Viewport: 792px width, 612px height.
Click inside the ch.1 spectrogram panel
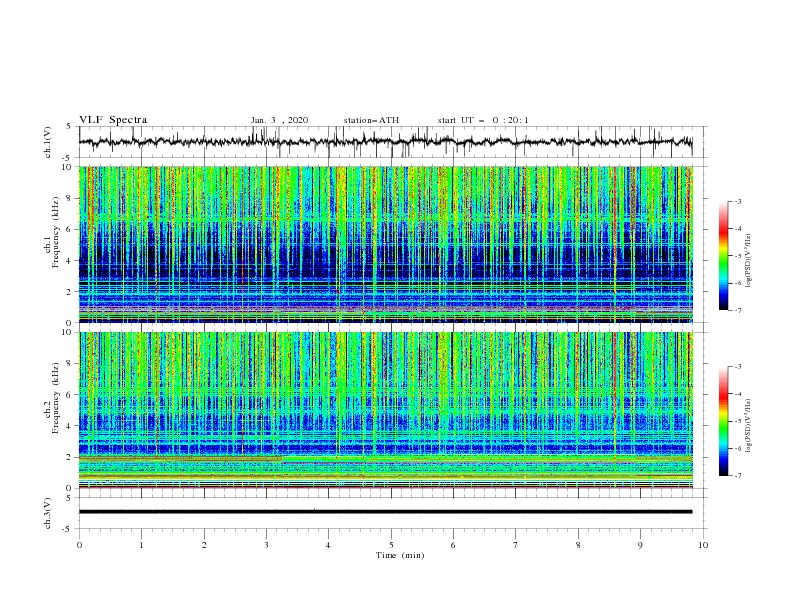point(386,244)
